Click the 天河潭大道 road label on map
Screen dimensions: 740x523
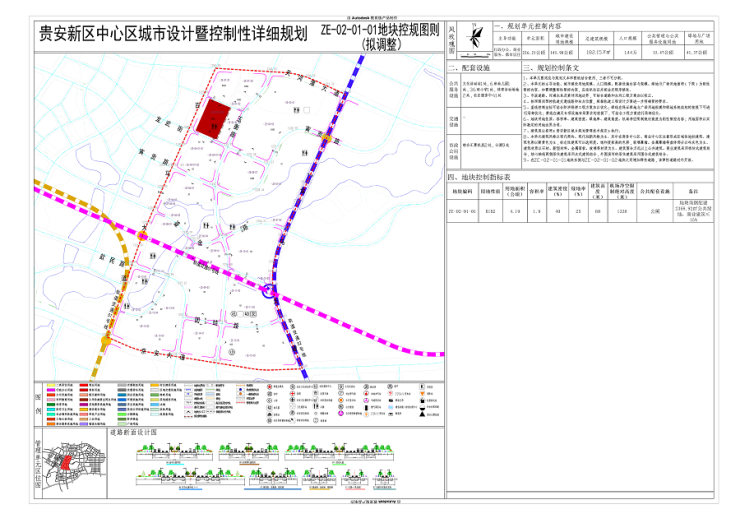pyautogui.click(x=312, y=84)
